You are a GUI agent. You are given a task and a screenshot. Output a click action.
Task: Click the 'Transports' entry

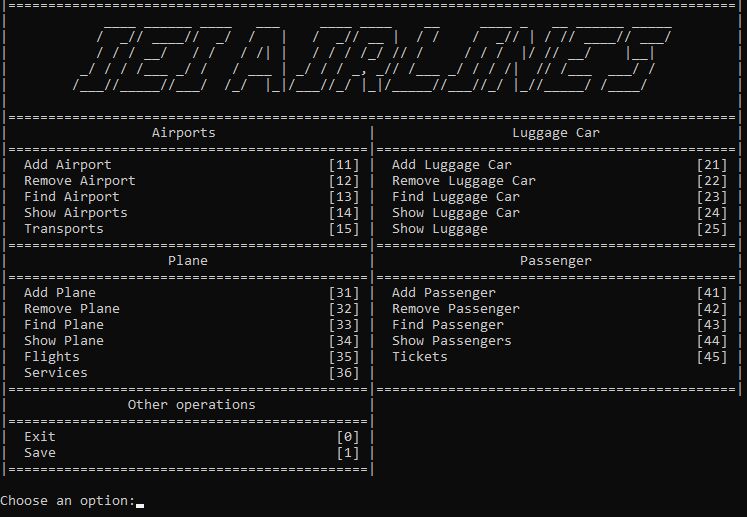(64, 229)
